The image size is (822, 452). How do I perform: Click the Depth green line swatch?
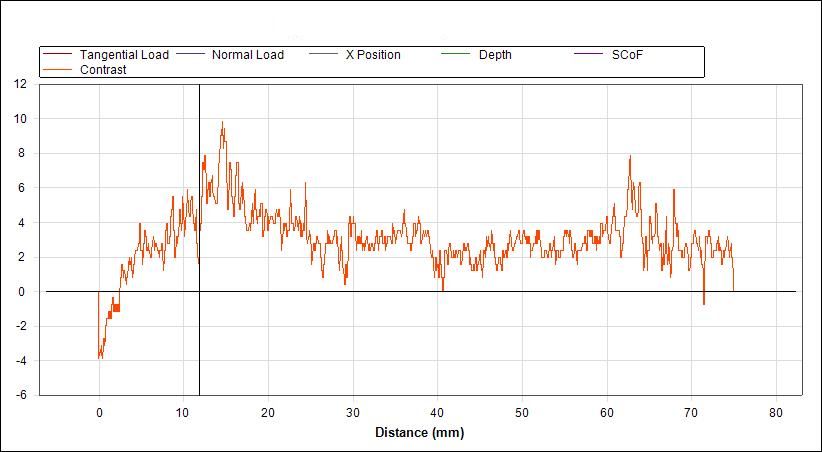point(458,55)
